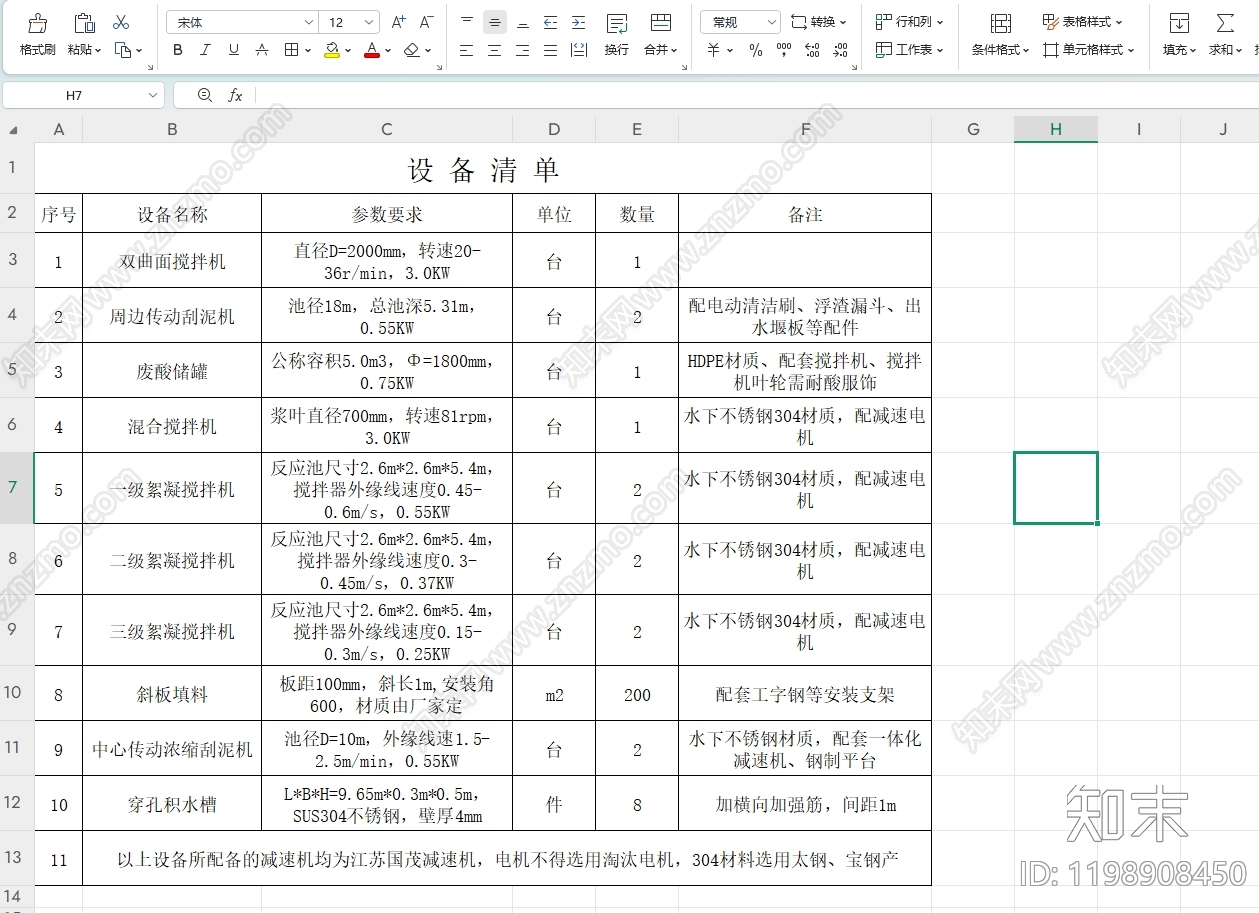Click the distributed alignment icon
Screen dimensions: 1259x913
tap(578, 50)
